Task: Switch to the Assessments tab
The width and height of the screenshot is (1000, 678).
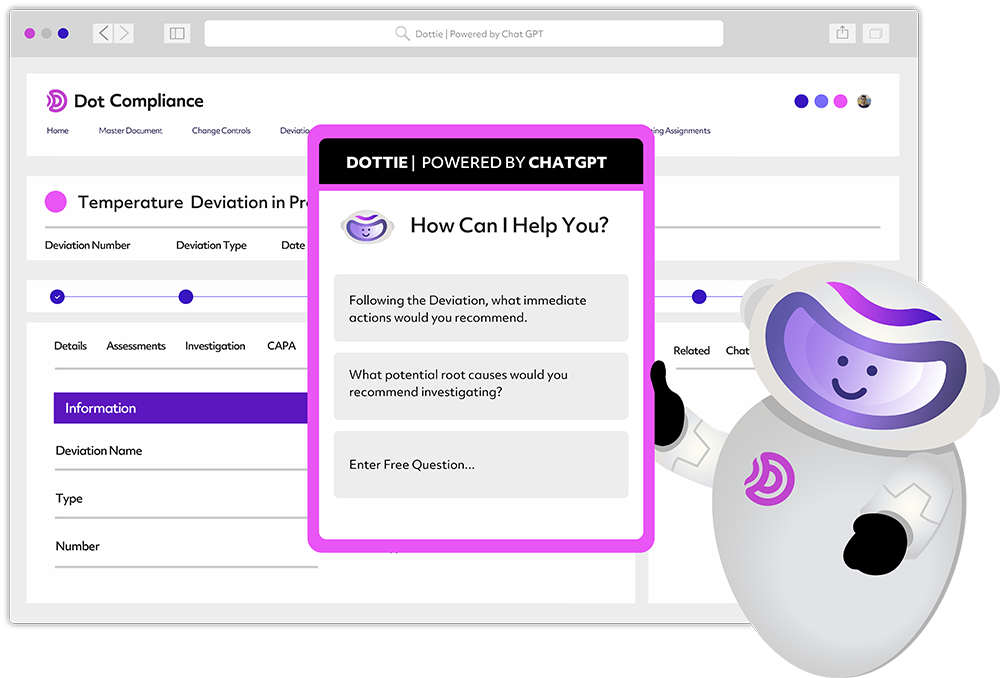Action: coord(136,346)
